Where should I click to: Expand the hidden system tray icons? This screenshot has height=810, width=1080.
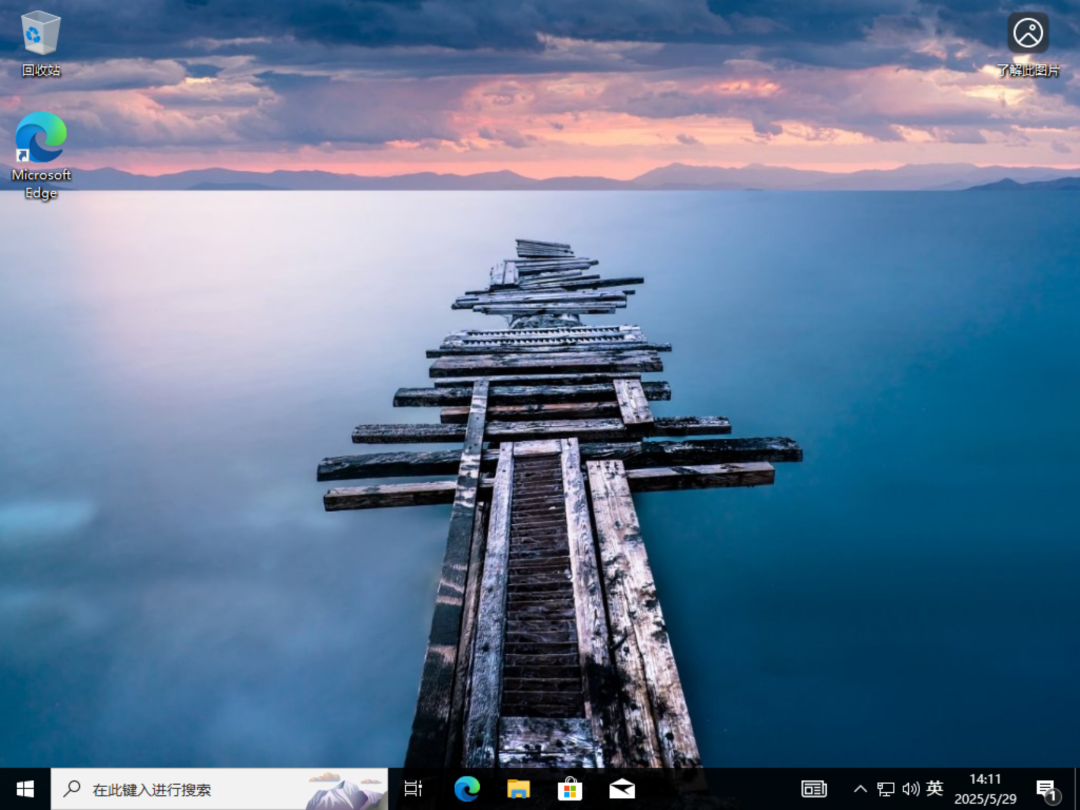(x=860, y=789)
